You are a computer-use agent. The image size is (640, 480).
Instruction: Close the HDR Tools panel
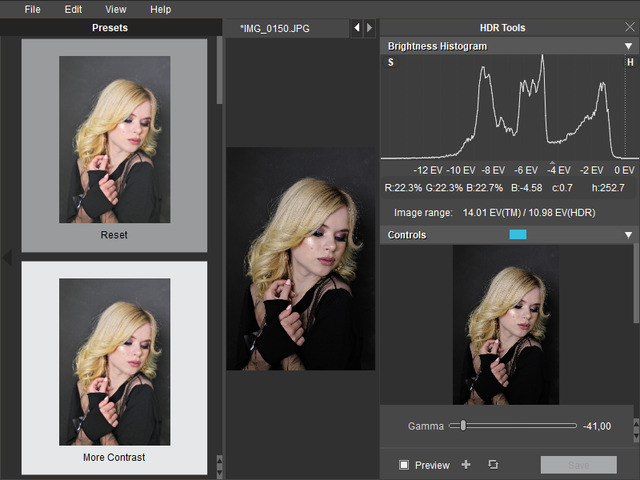tap(628, 28)
